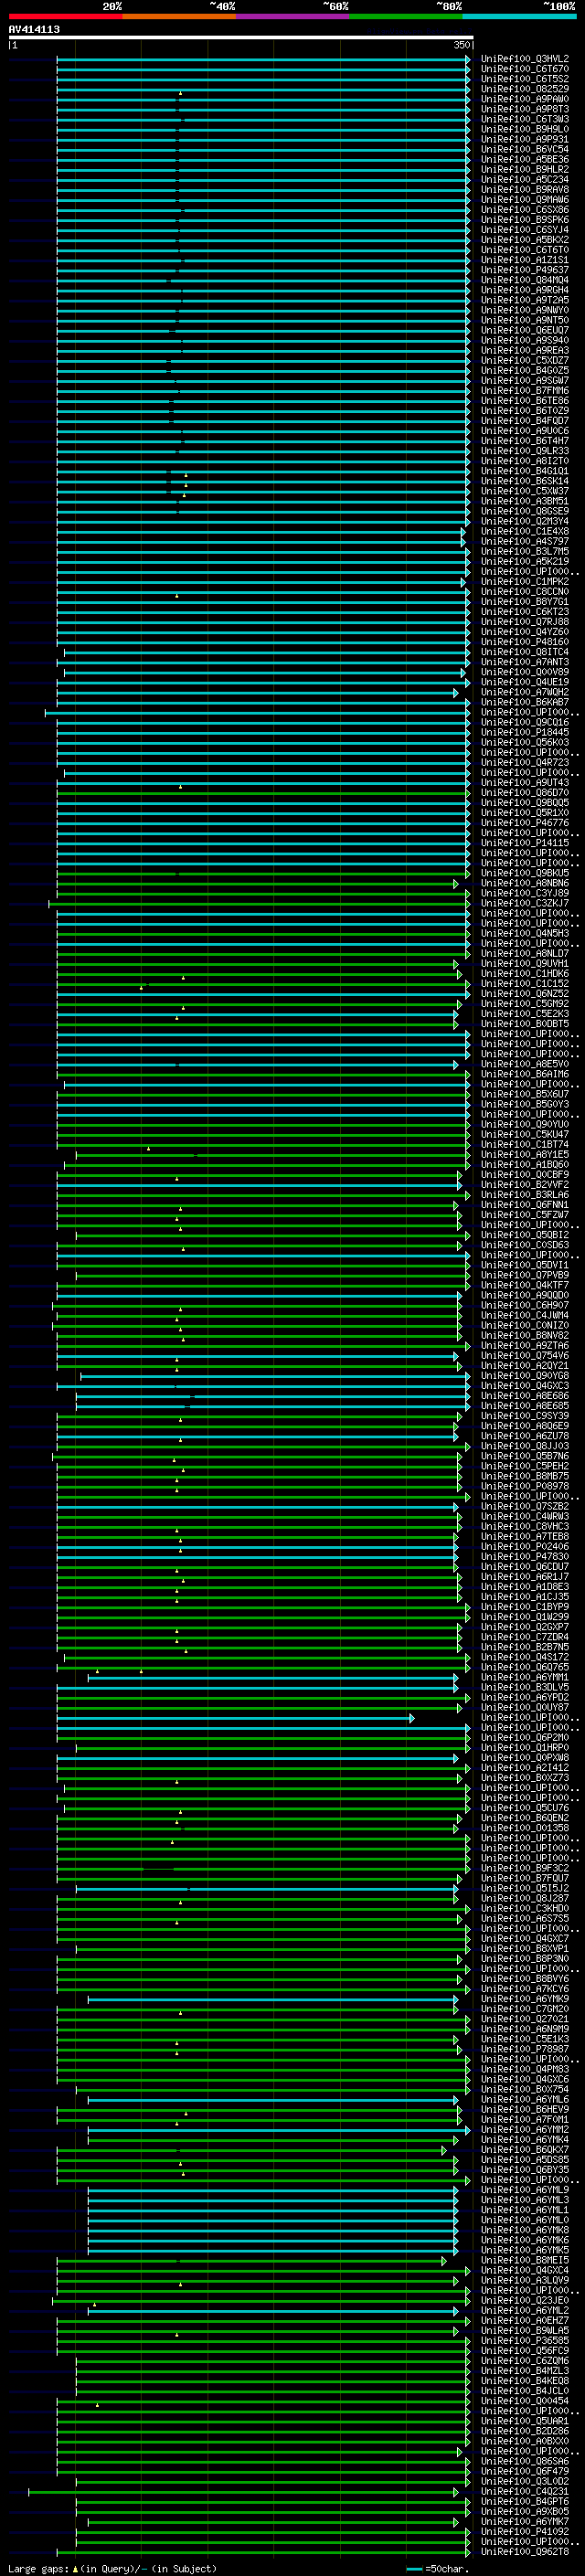Select label UniRef100_Q754V6
Viewport: 585px width, 2576px height.
(525, 1356)
